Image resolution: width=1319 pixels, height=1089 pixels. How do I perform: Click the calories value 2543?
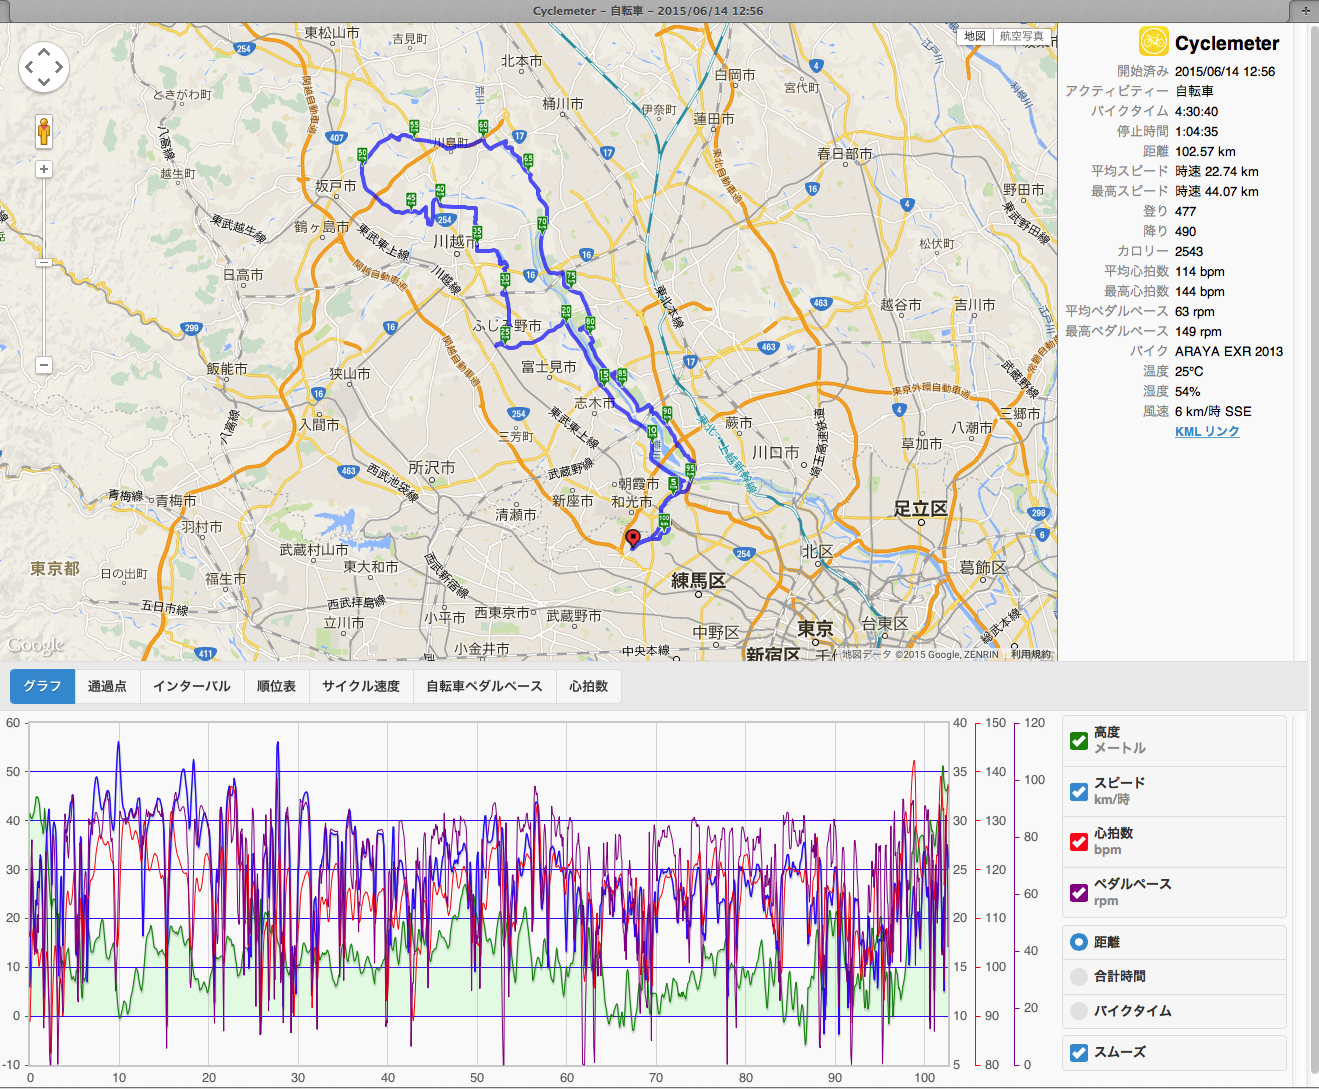[x=1189, y=251]
